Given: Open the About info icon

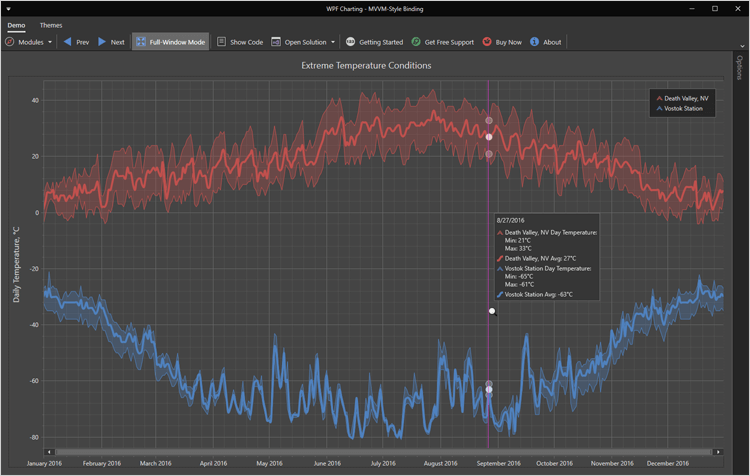Looking at the screenshot, I should (x=534, y=42).
